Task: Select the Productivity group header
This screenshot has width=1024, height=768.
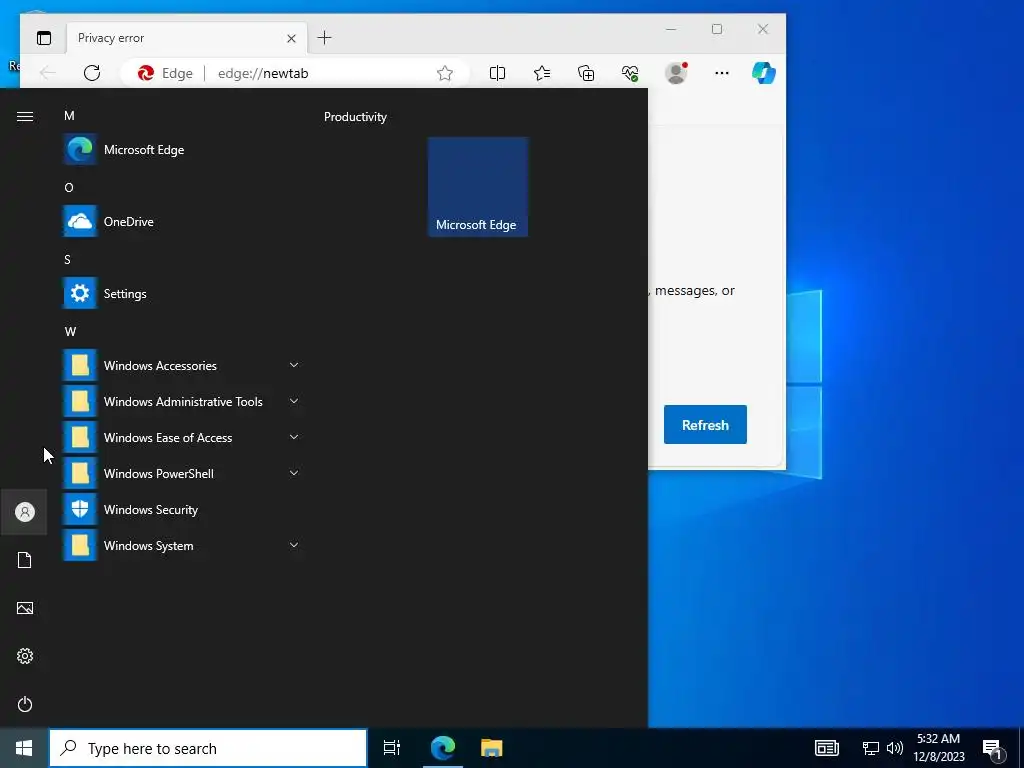Action: 355,117
